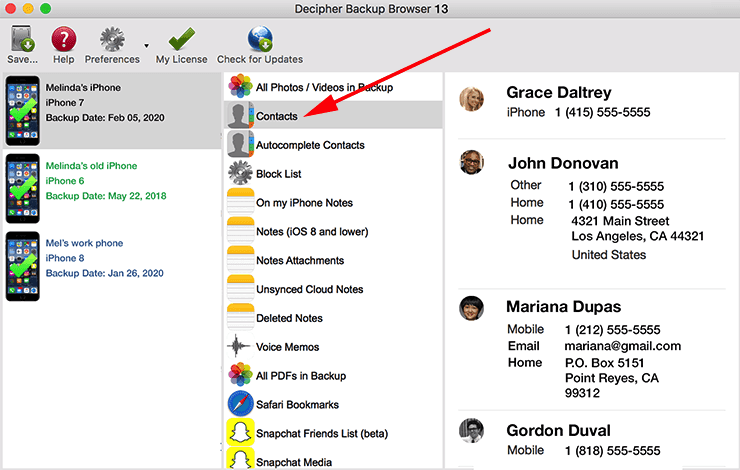
Task: Click phone number 1 (415) 555-5555
Action: point(603,112)
